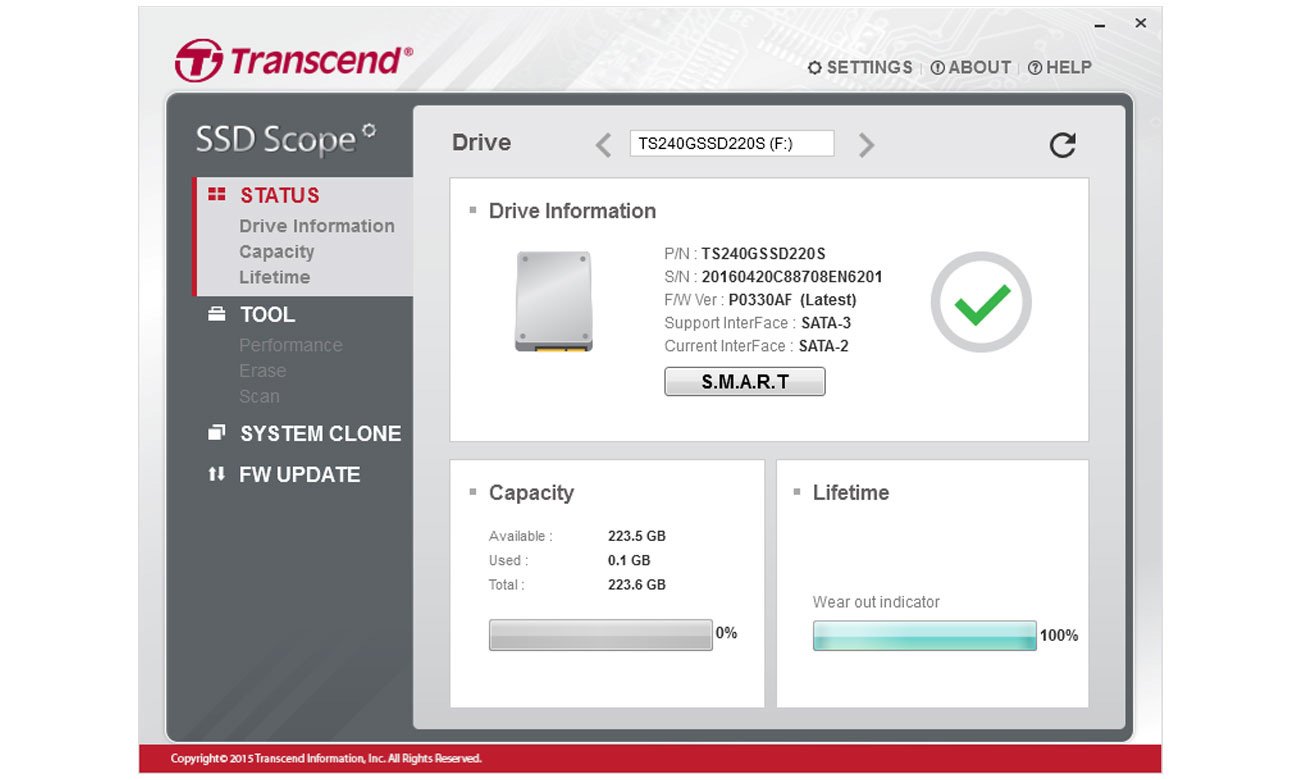The image size is (1300, 780).
Task: Click the SSD Scope title
Action: (x=285, y=139)
